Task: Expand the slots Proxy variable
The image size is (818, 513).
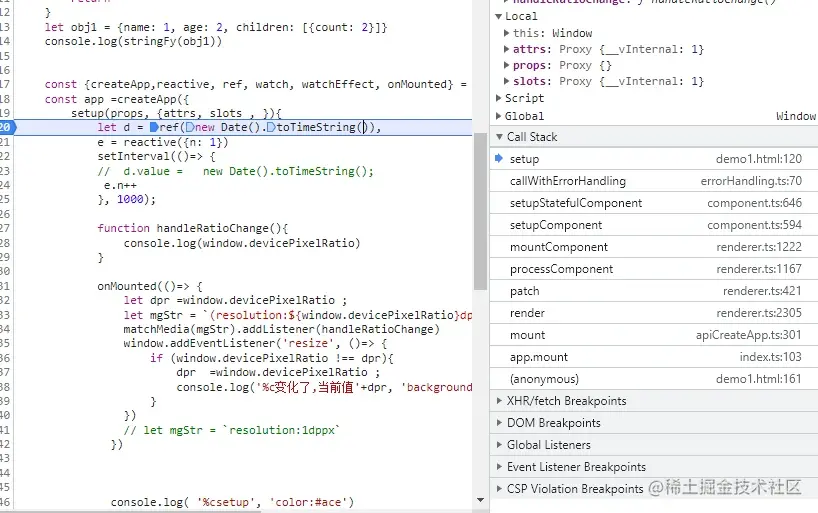Action: 506,81
